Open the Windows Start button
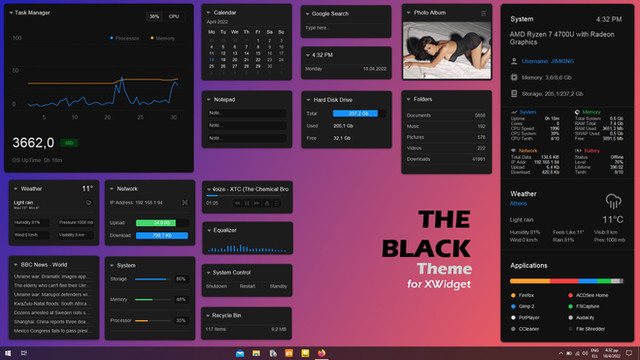 coord(8,353)
